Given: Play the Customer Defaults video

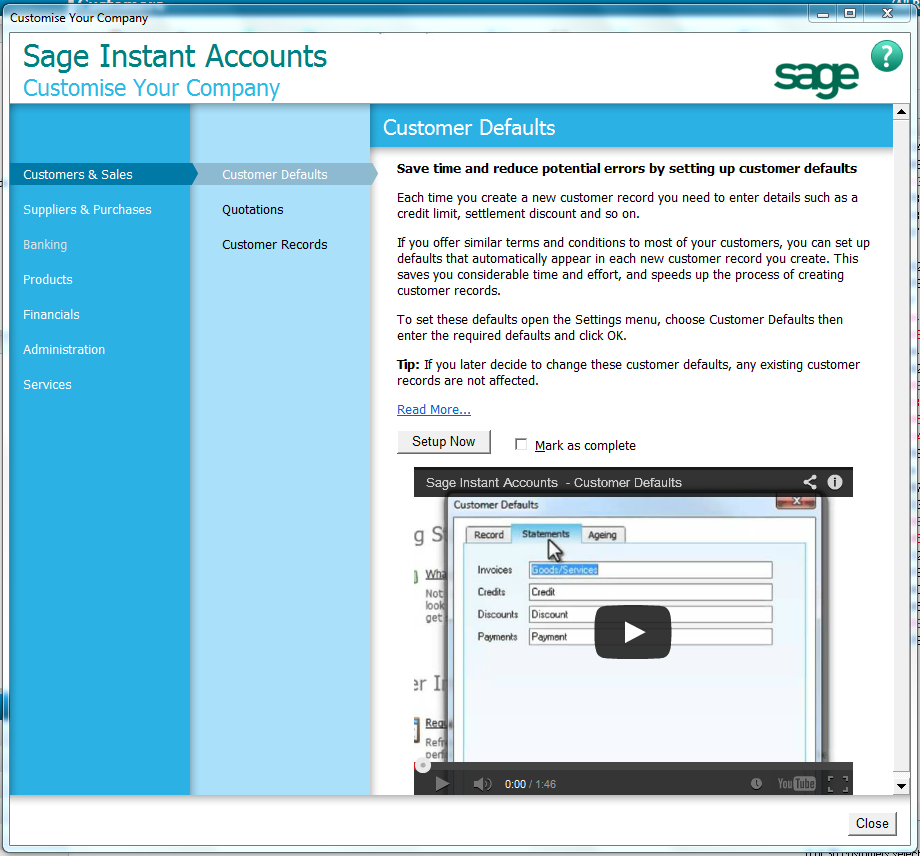Looking at the screenshot, I should 632,632.
